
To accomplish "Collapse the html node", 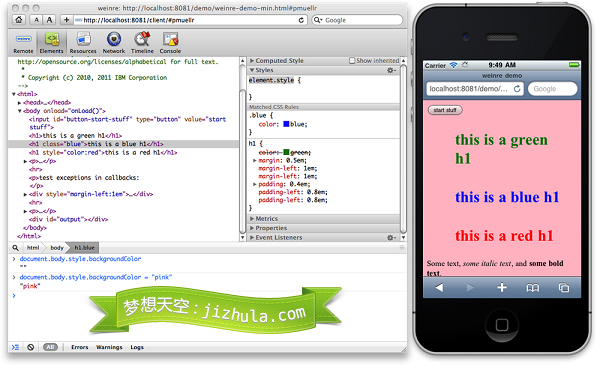I will pyautogui.click(x=14, y=94).
